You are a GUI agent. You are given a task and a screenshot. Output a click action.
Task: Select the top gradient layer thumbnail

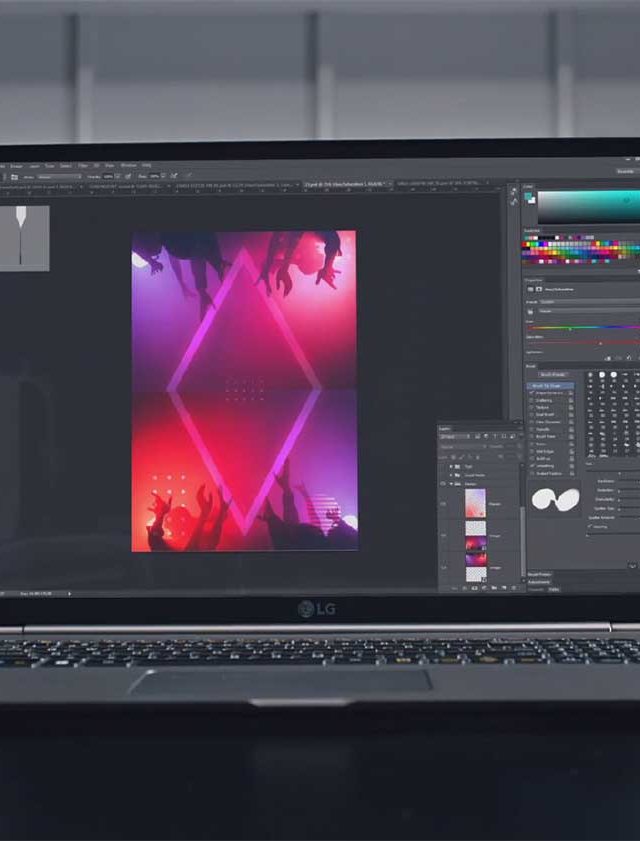475,503
